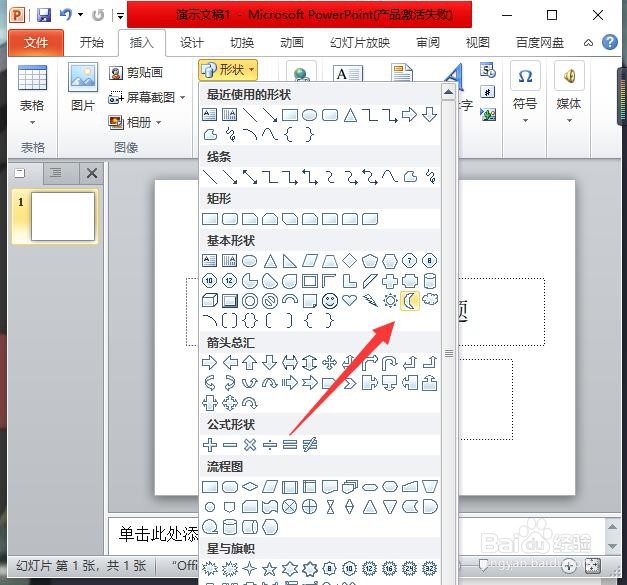This screenshot has height=585, width=627.
Task: Select the Donut shape
Action: [250, 301]
